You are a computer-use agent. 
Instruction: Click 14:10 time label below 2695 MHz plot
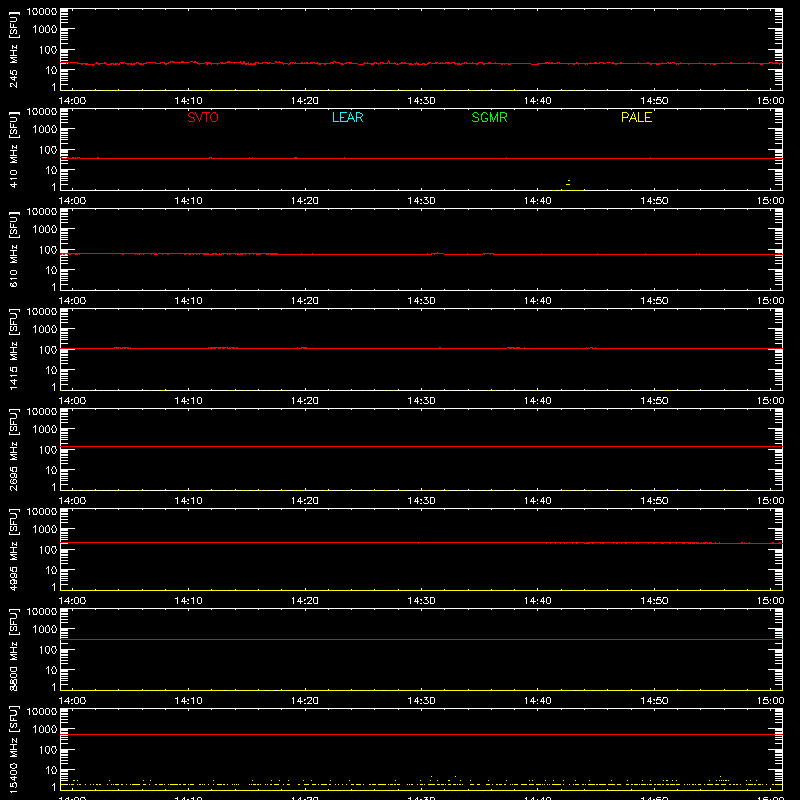pyautogui.click(x=189, y=501)
